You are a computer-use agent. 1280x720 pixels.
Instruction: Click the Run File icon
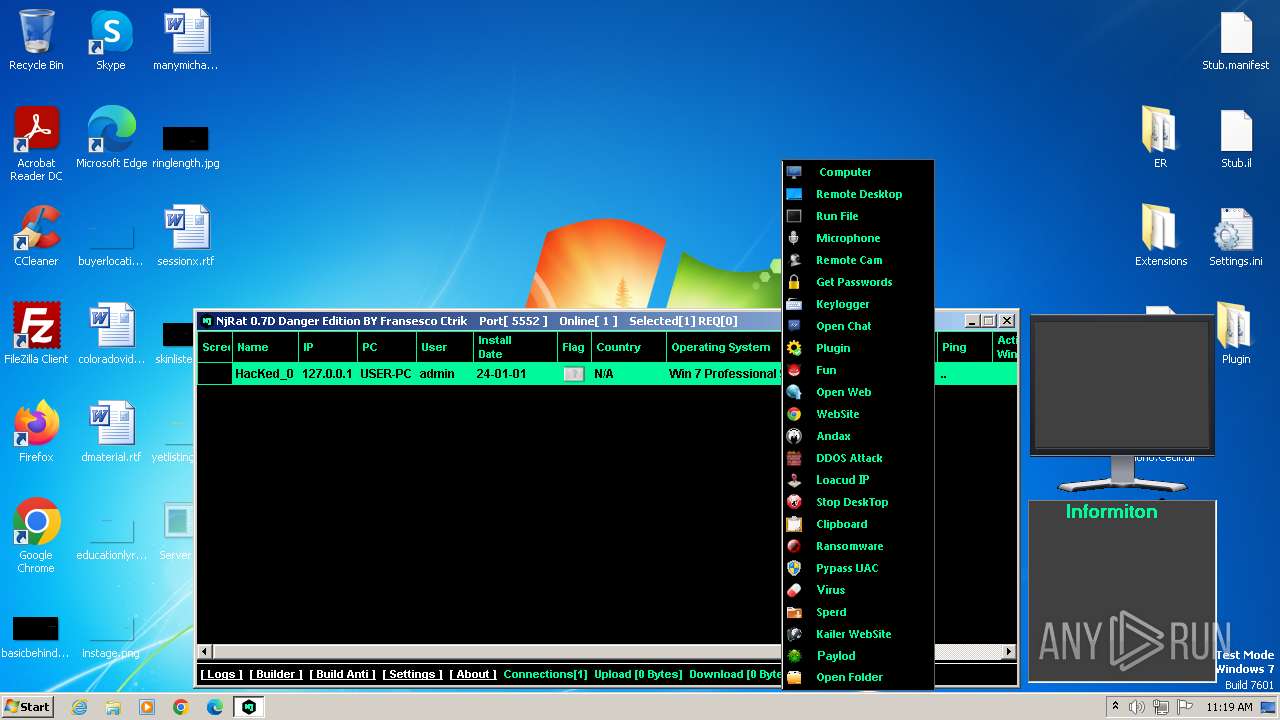click(794, 216)
